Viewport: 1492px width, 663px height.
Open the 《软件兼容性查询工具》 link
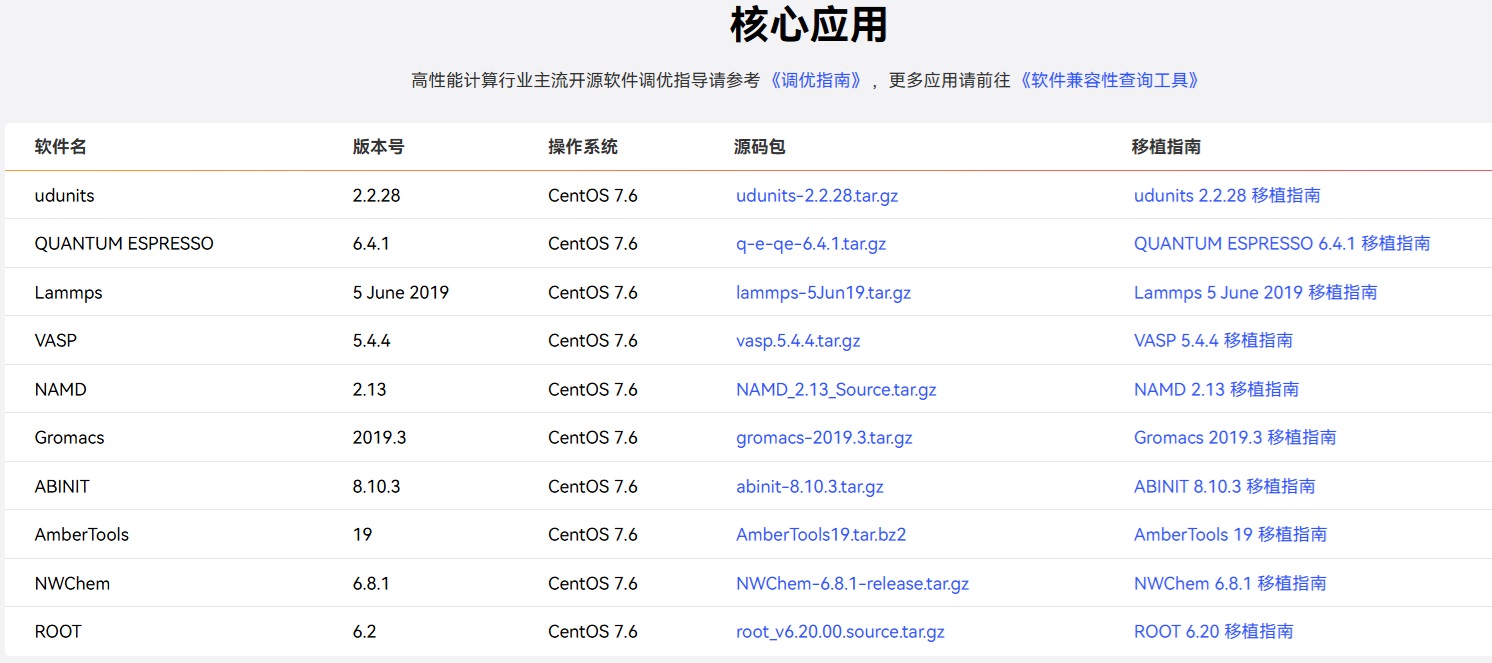(x=1109, y=80)
